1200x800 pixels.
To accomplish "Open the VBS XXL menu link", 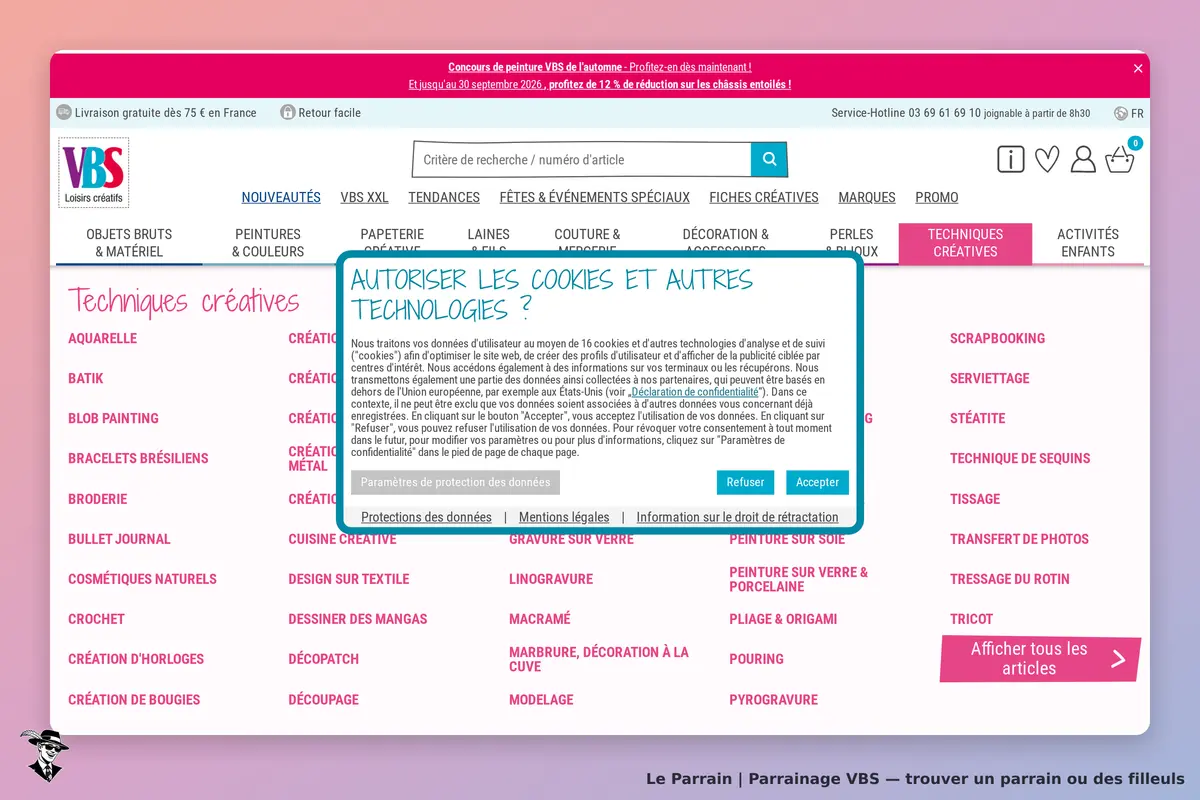I will [364, 197].
